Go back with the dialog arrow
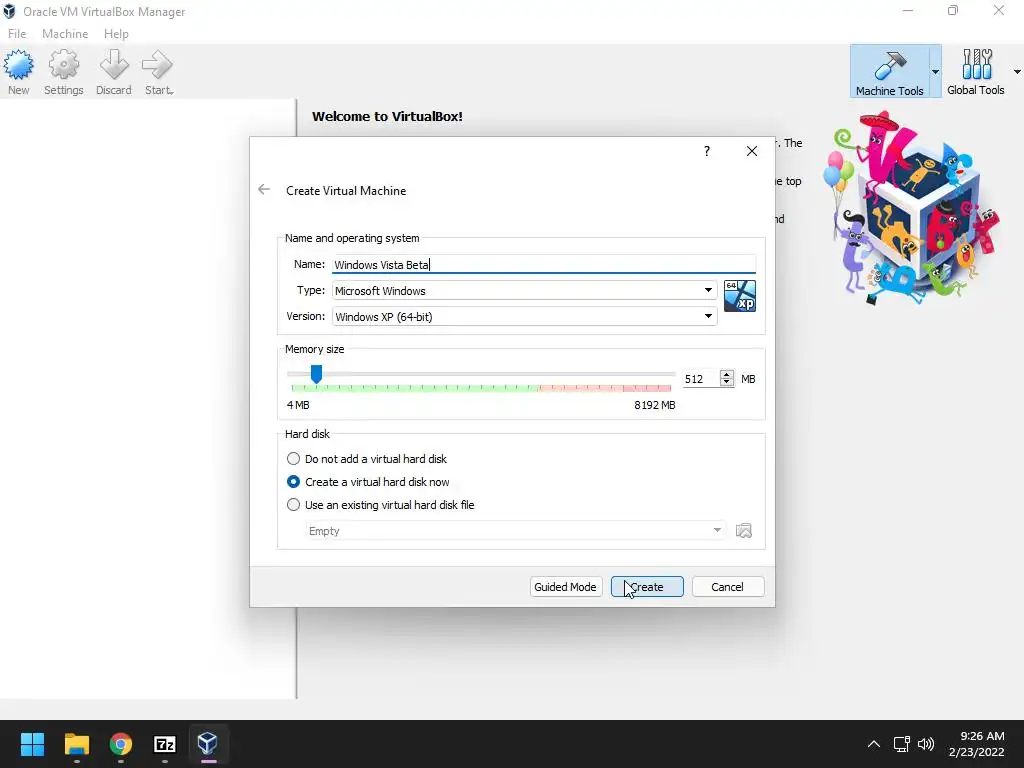 tap(264, 189)
